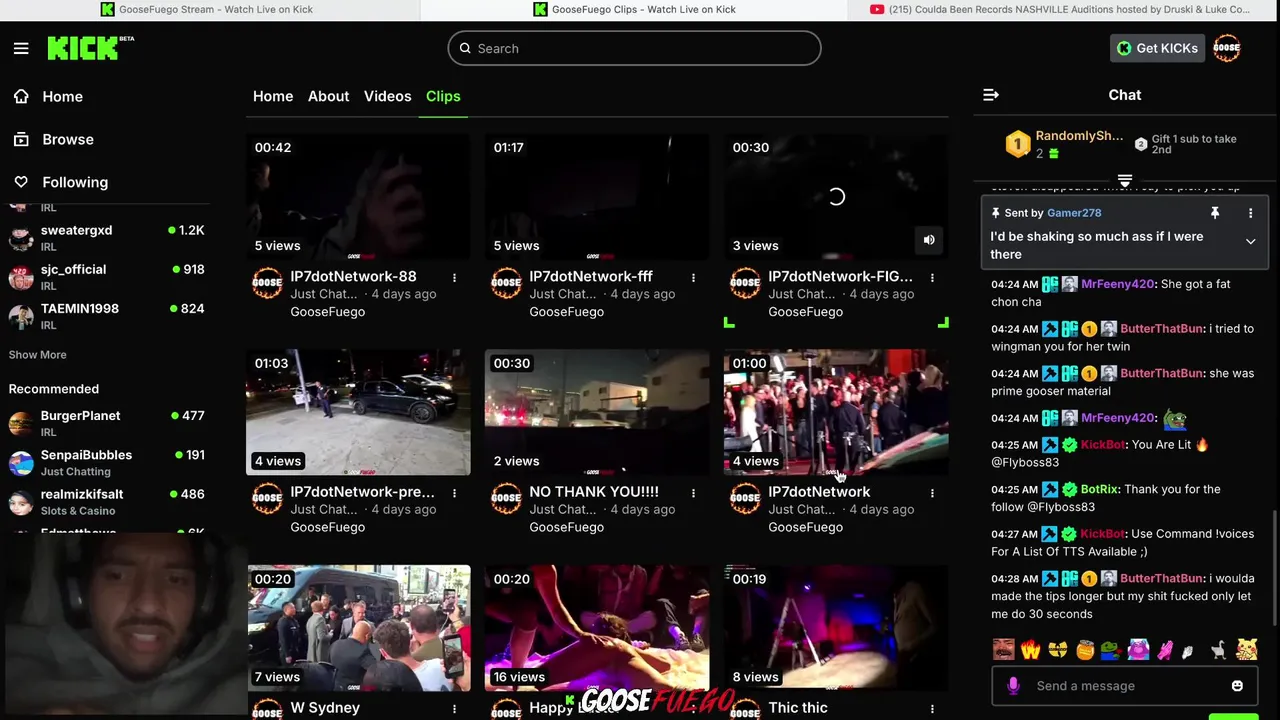Open options menu for NO THANK YOU clip
Screen dimensions: 1280x720
point(693,493)
